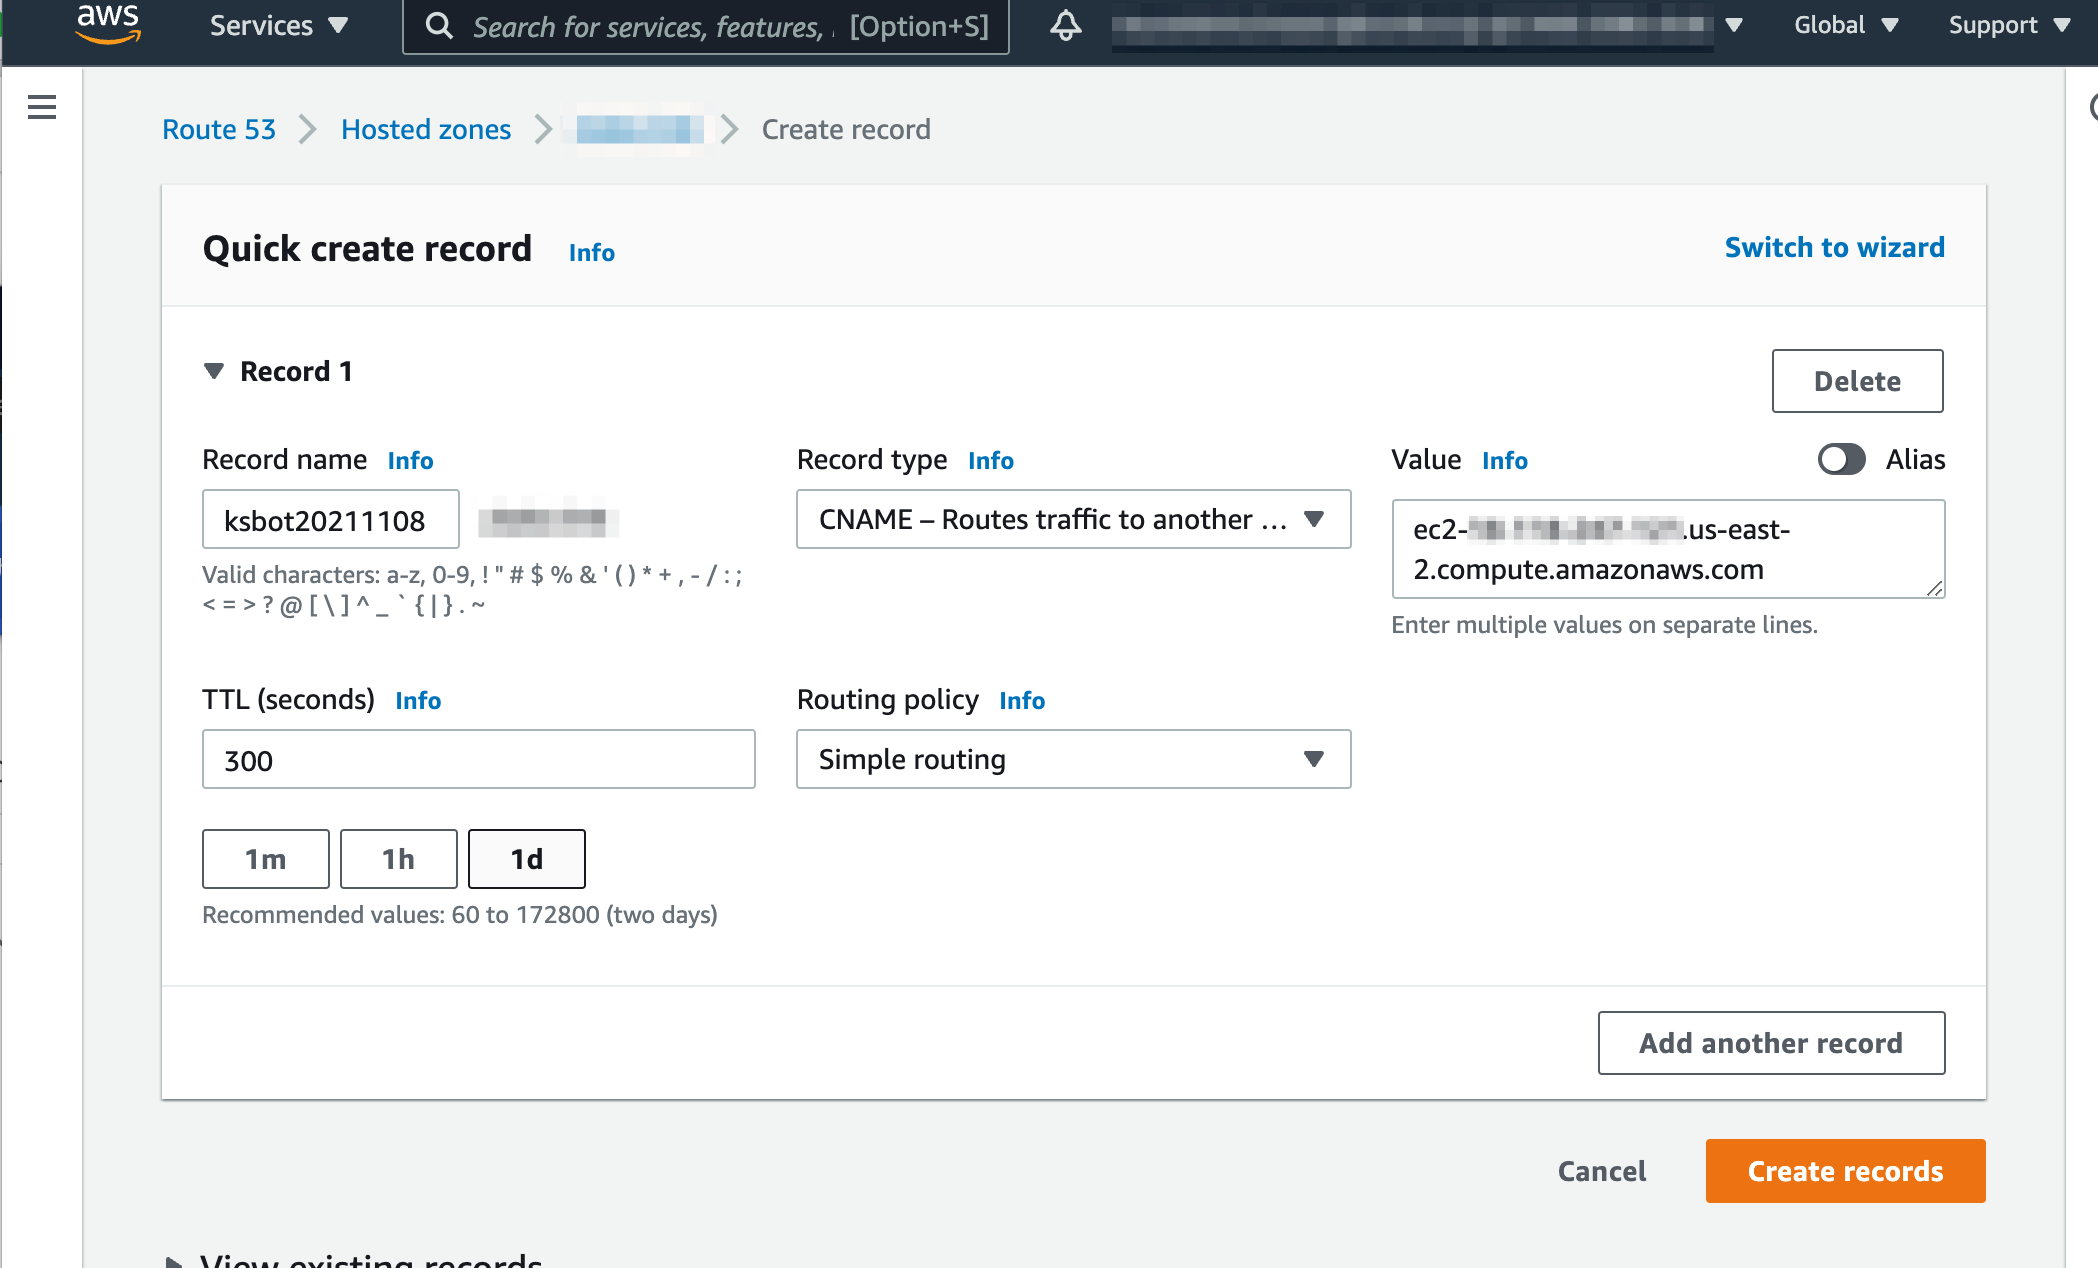The width and height of the screenshot is (2098, 1268).
Task: Click the AWS logo home icon
Action: click(108, 24)
